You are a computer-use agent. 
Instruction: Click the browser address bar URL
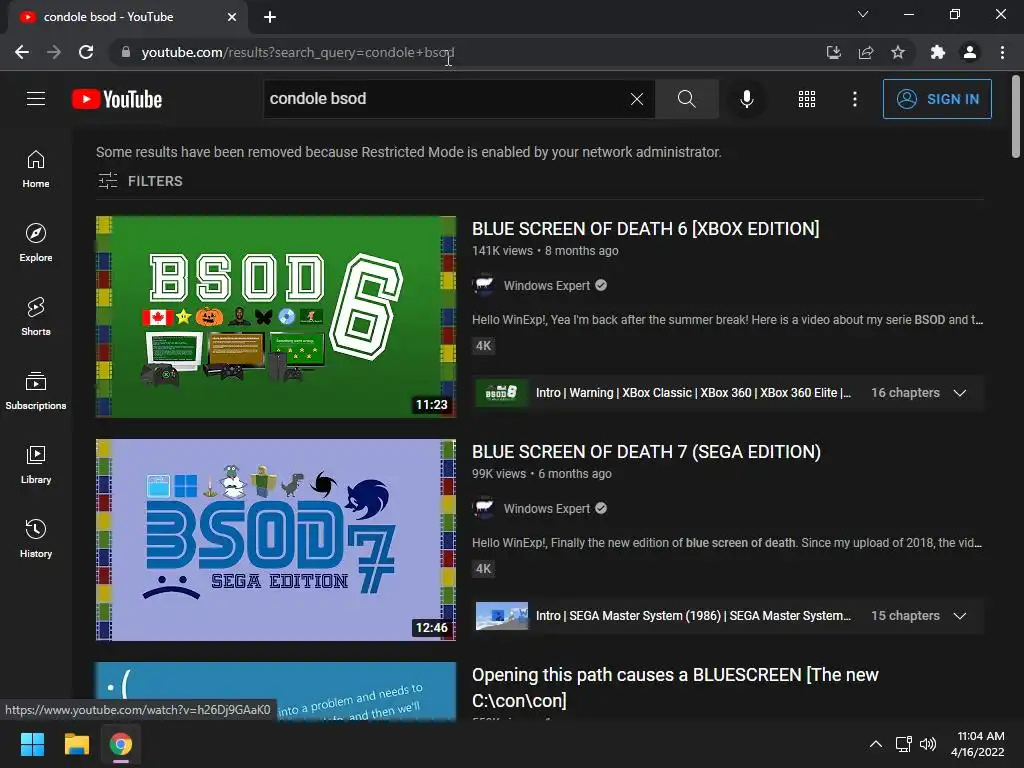click(x=298, y=52)
